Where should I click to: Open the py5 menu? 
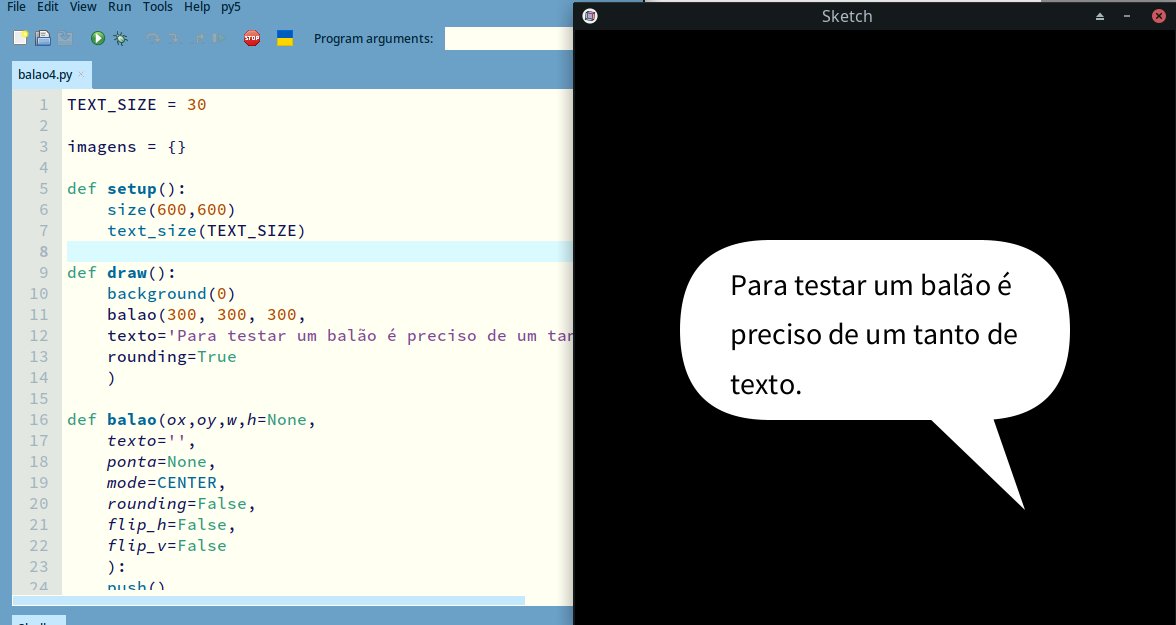[x=231, y=7]
